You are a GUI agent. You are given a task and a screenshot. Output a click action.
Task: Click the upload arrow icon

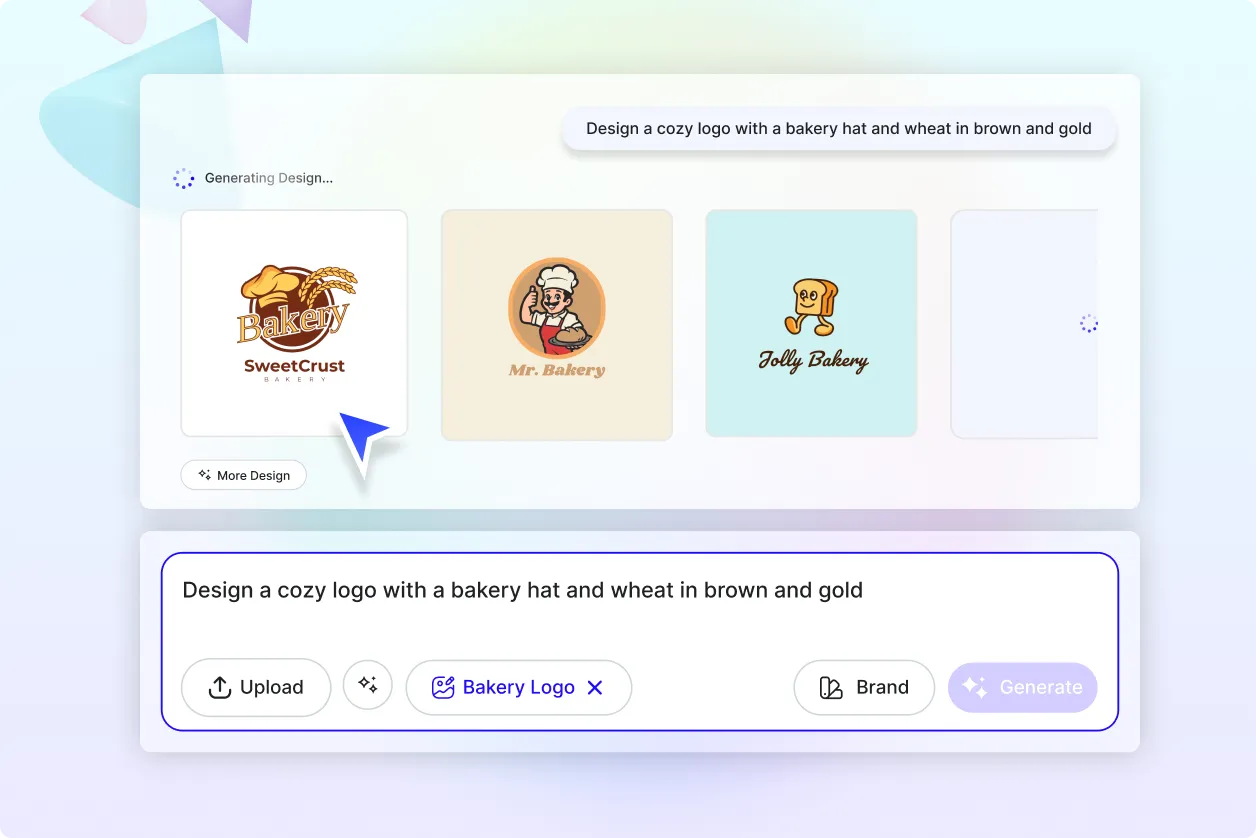(219, 687)
